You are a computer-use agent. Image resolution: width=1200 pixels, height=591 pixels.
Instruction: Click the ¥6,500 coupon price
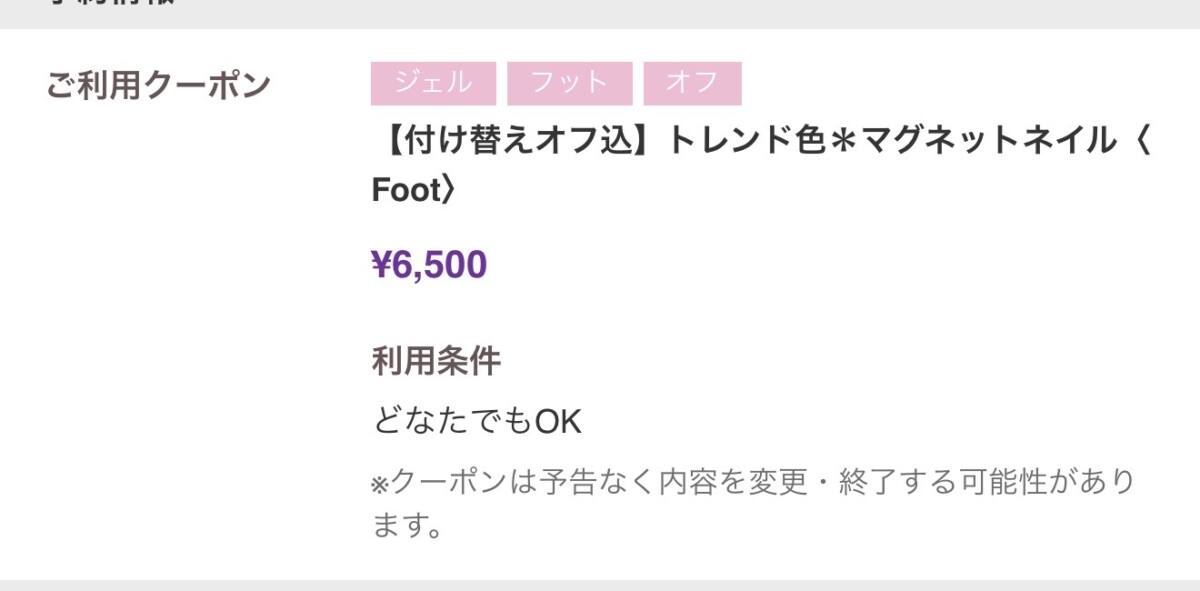click(x=429, y=265)
